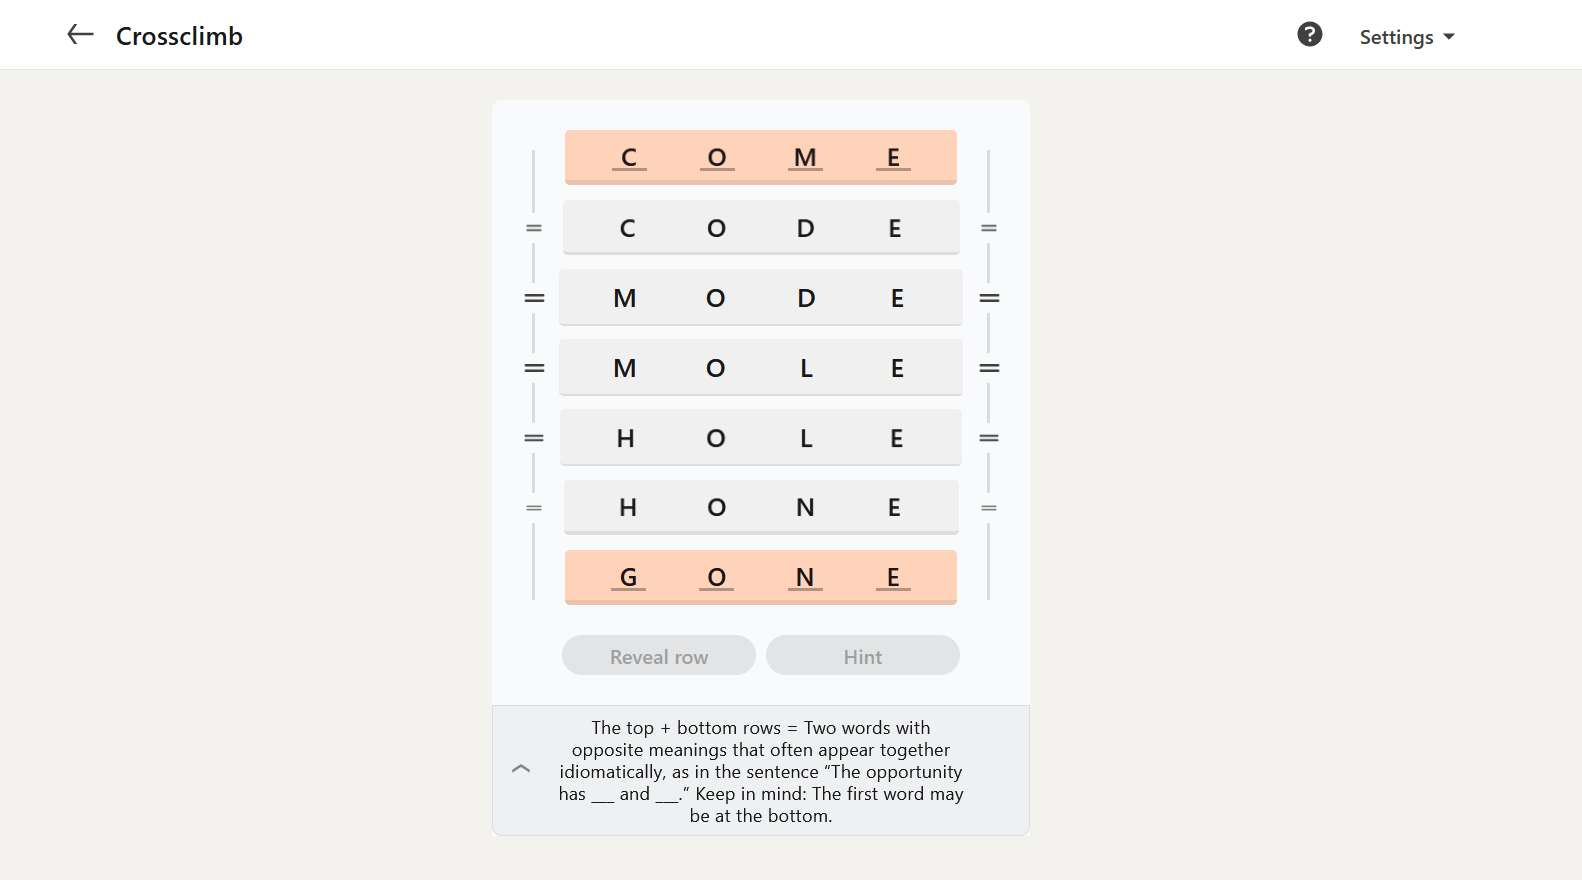The height and width of the screenshot is (880, 1582).
Task: Click the left drag handle of HONE row
Action: [x=534, y=508]
